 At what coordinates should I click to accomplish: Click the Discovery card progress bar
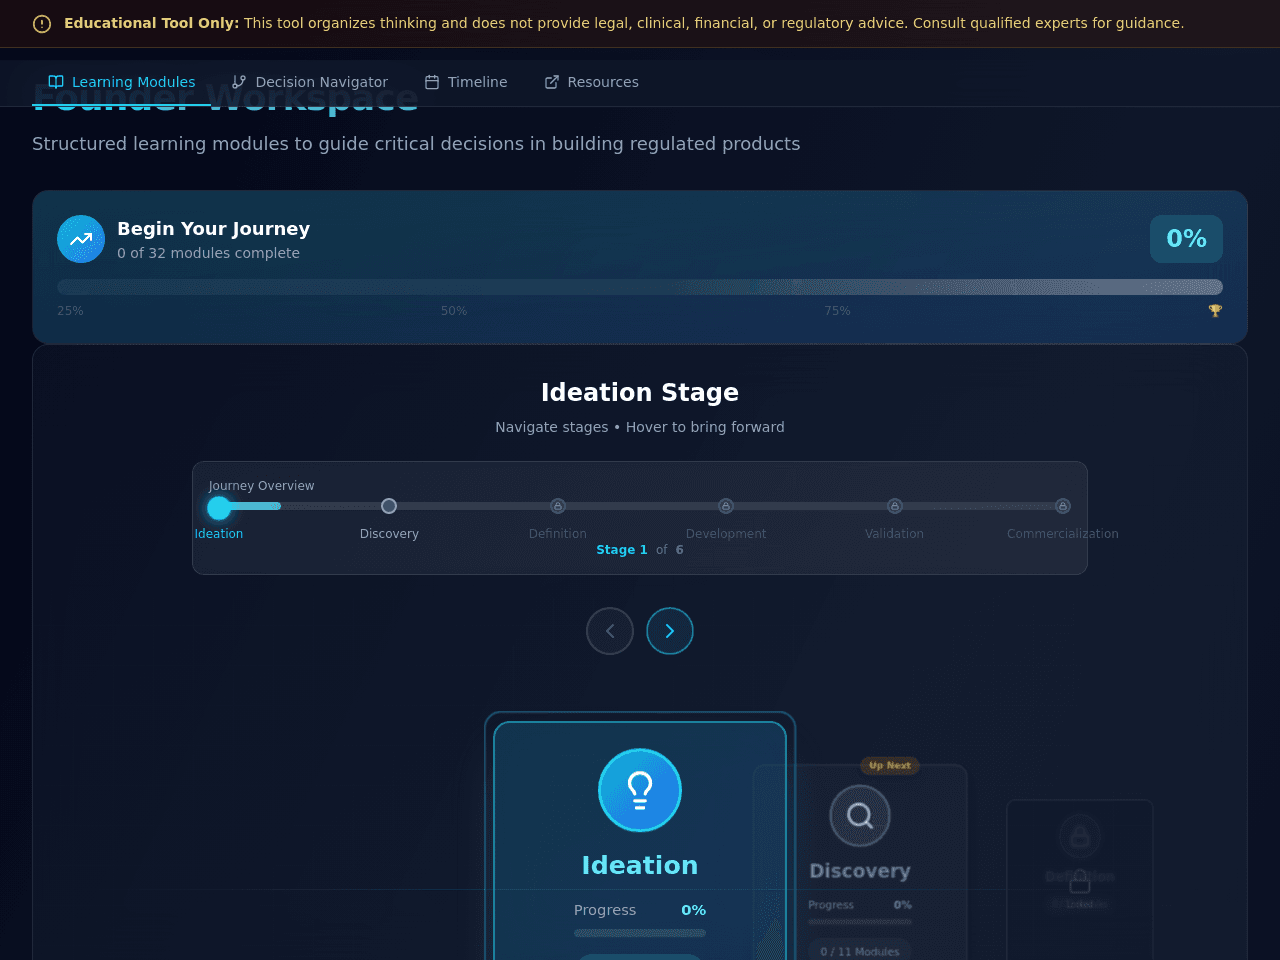[x=860, y=922]
